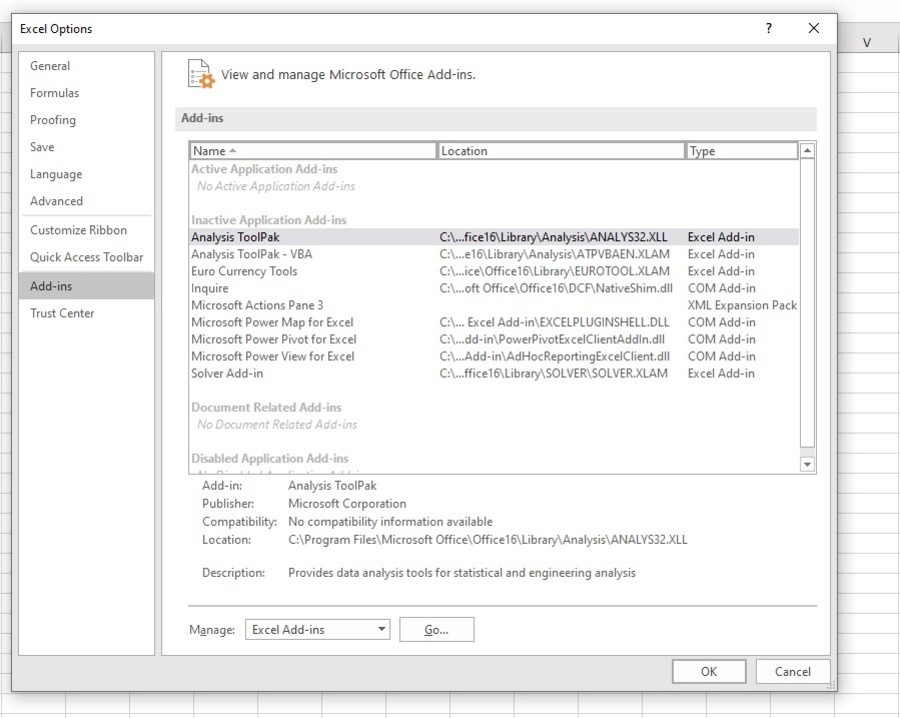
Task: Click the add-ins list scroll up arrow
Action: tap(807, 151)
